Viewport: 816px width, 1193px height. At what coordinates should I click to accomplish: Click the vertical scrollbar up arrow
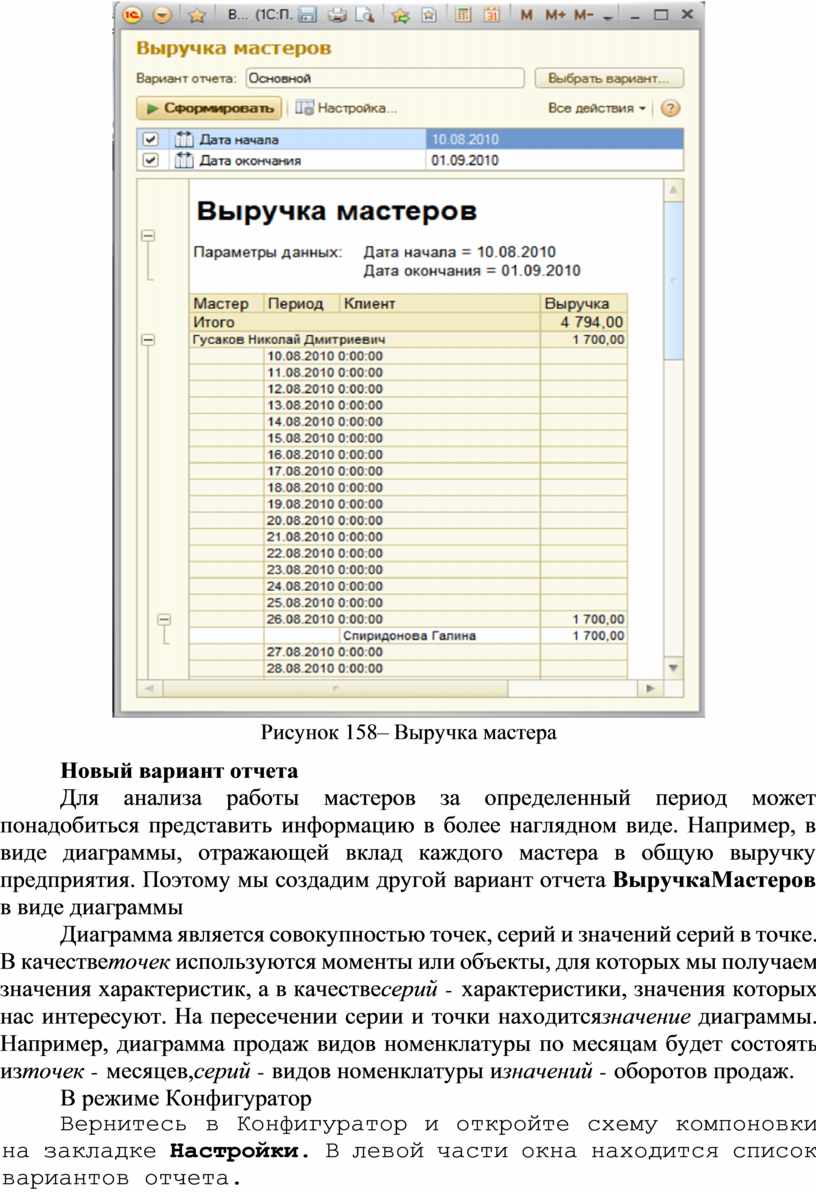click(x=674, y=189)
